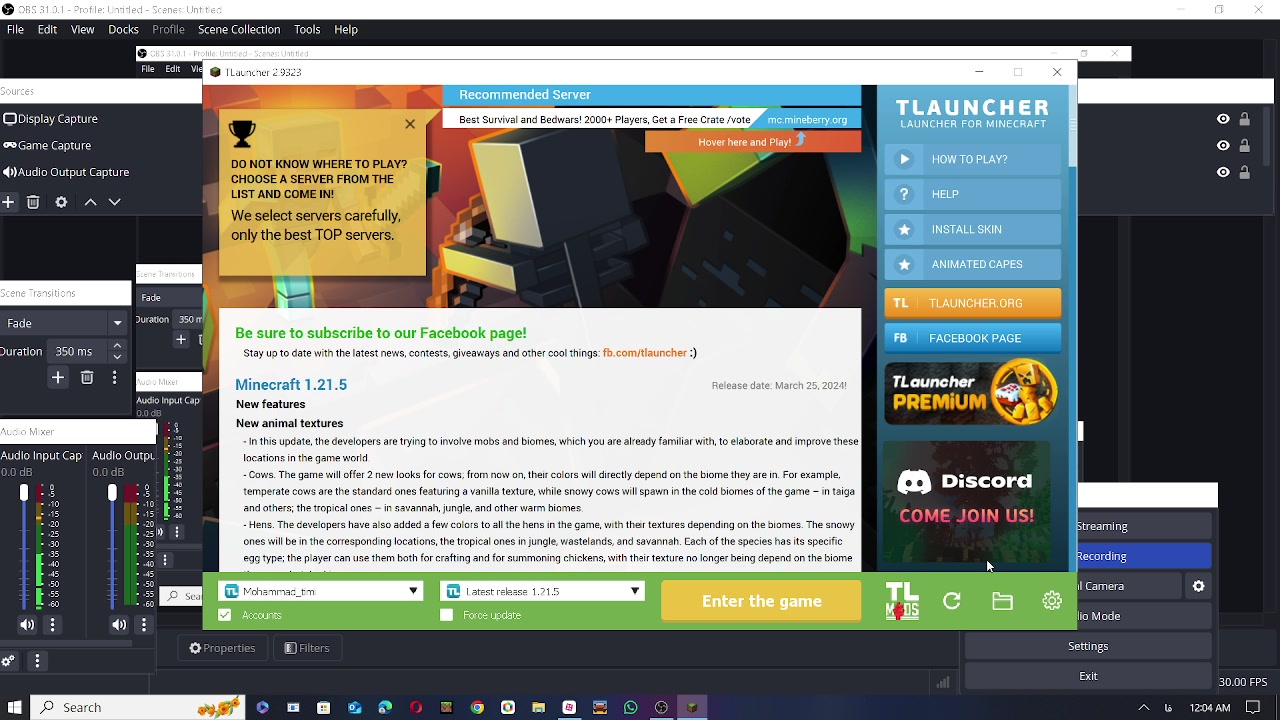Open Audio Mixer advanced properties gear
The image size is (1280, 720).
[x=8, y=661]
